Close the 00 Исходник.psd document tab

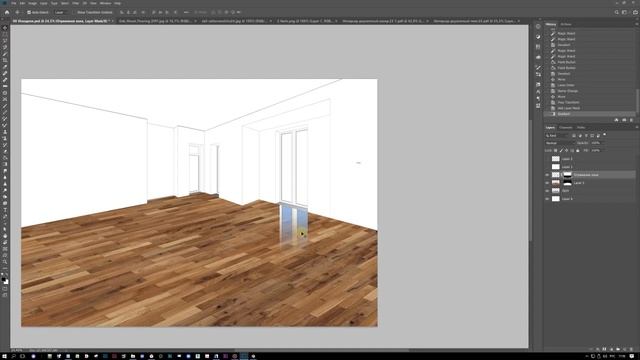click(x=113, y=21)
